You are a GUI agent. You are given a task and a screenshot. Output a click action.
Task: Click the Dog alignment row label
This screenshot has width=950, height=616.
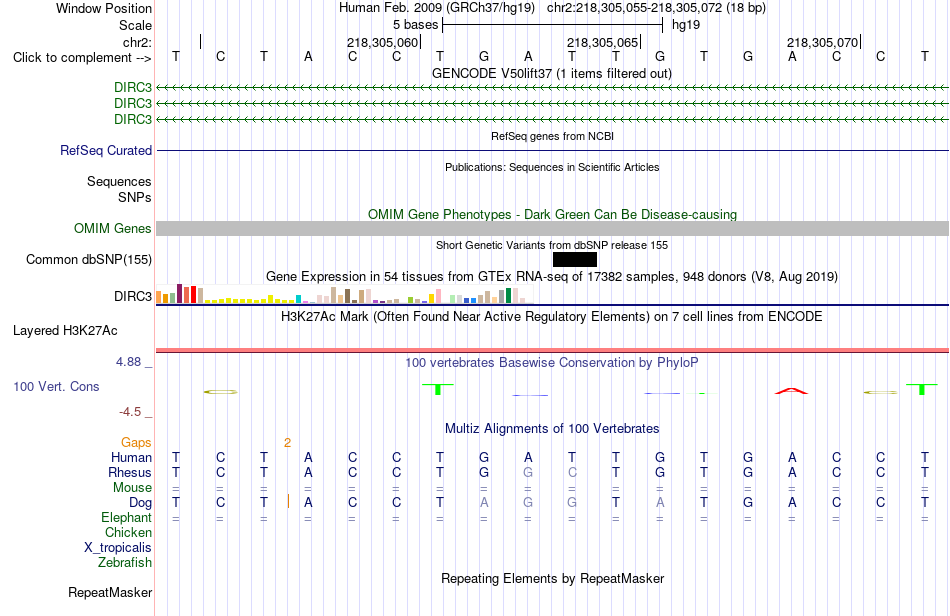pos(140,503)
